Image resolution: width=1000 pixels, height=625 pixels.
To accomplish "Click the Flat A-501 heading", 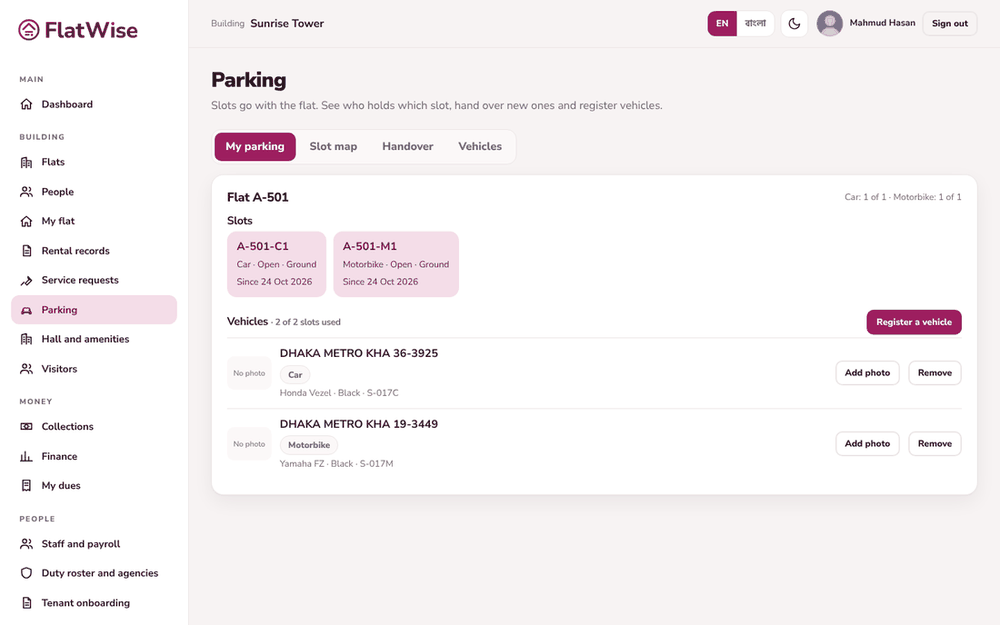I will click(x=258, y=198).
